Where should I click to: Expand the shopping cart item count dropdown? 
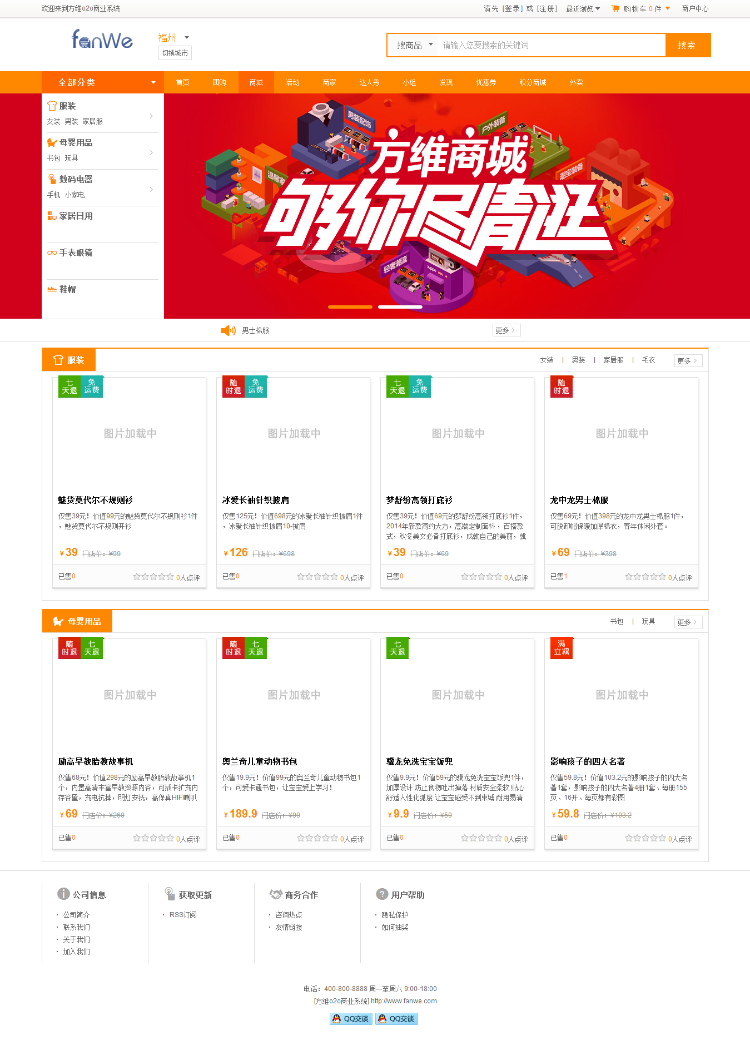click(x=667, y=9)
